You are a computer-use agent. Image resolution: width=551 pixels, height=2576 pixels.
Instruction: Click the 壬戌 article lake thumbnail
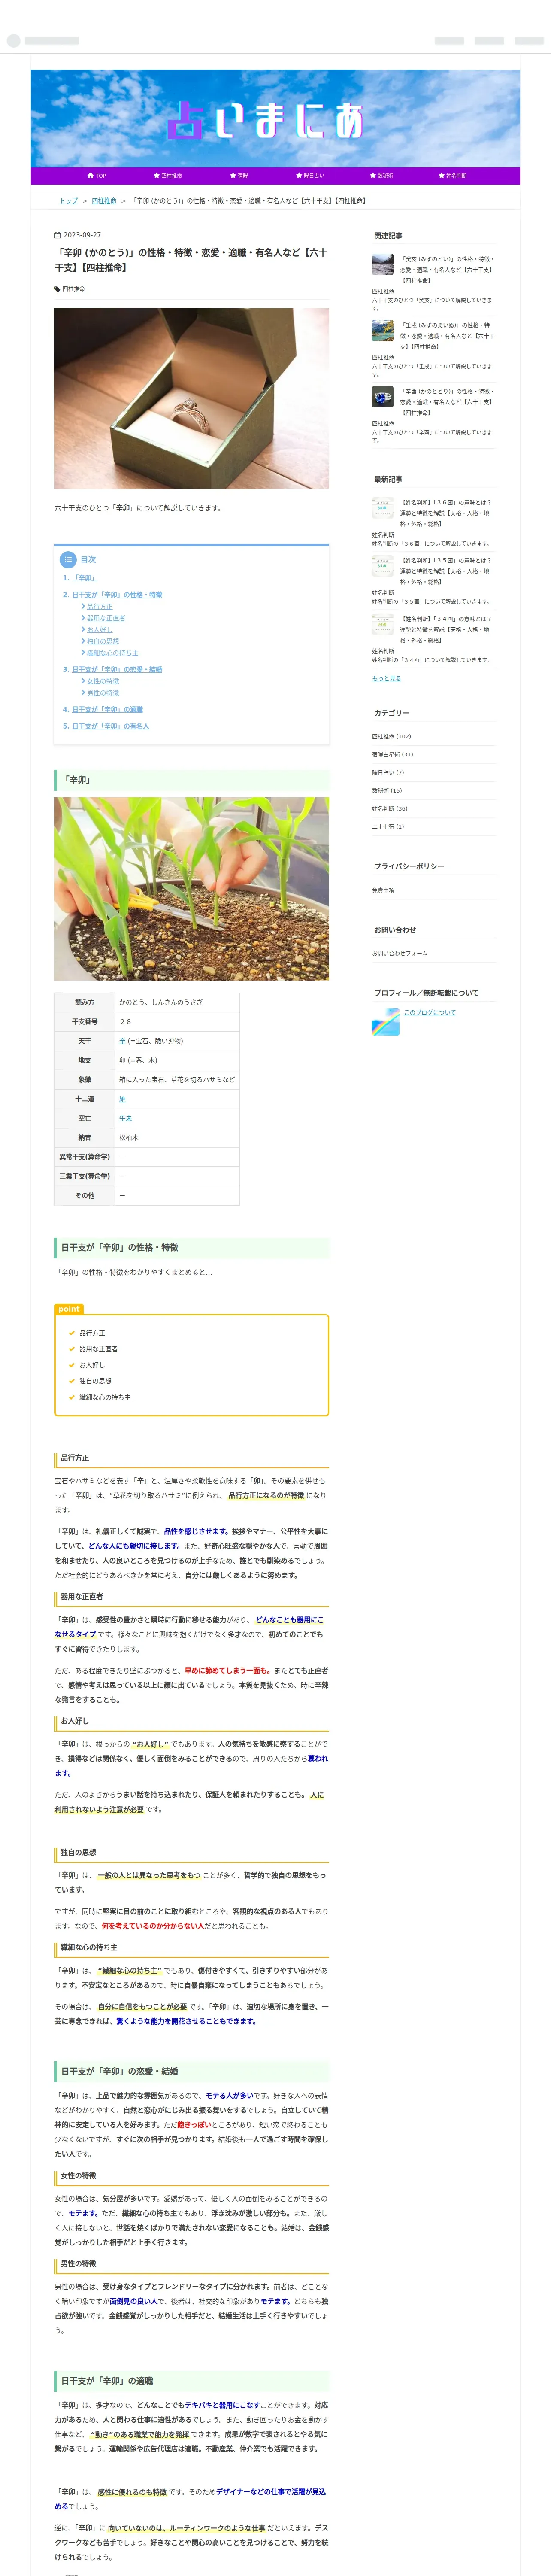tap(383, 331)
